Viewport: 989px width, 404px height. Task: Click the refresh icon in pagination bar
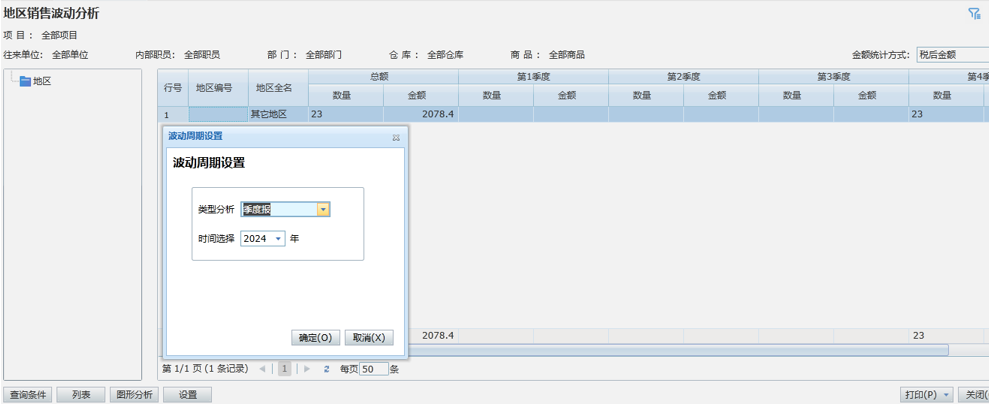pos(326,369)
